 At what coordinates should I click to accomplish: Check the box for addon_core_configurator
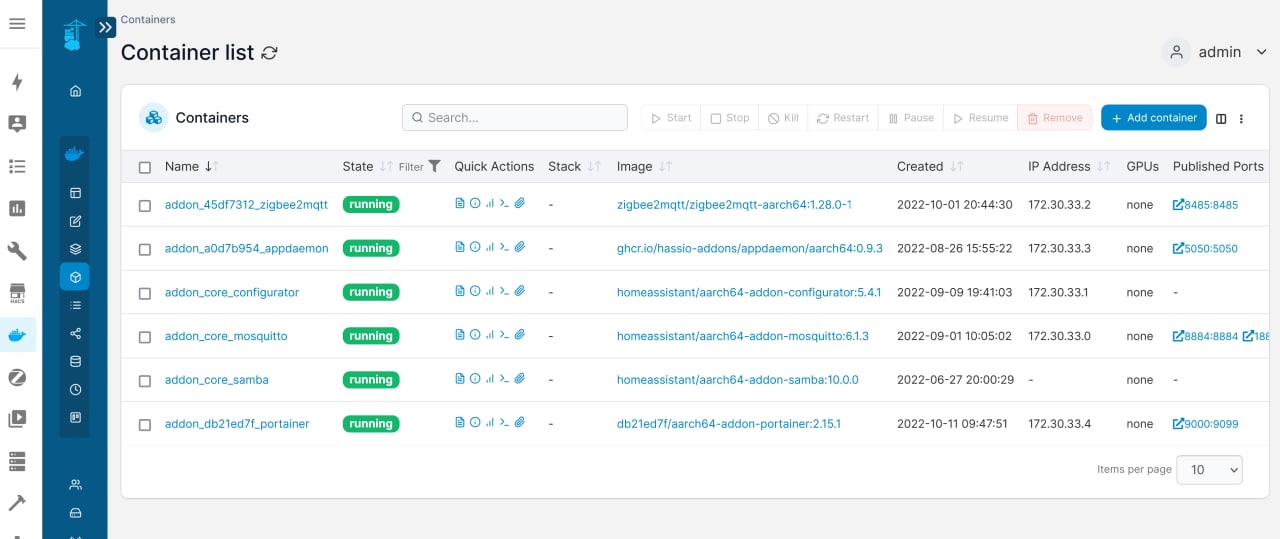(x=145, y=293)
